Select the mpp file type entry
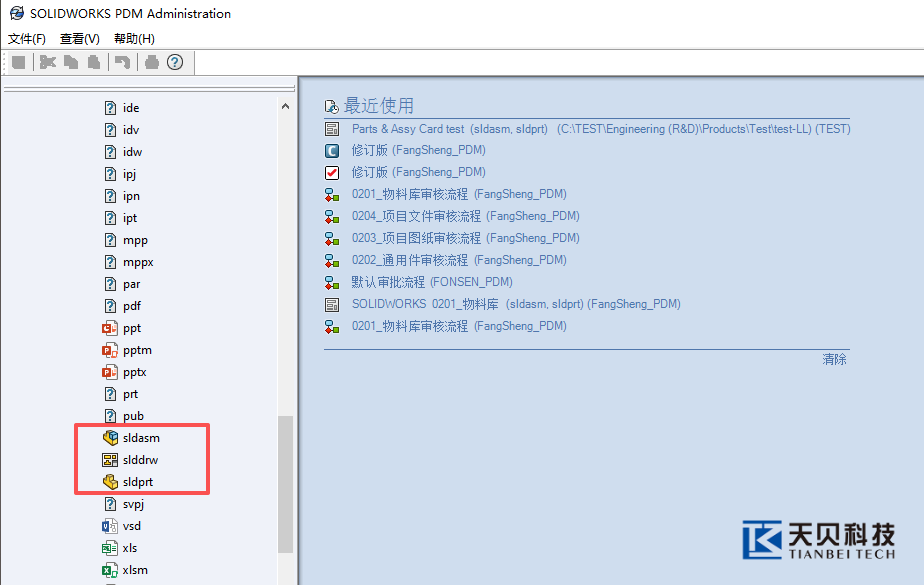 (136, 240)
